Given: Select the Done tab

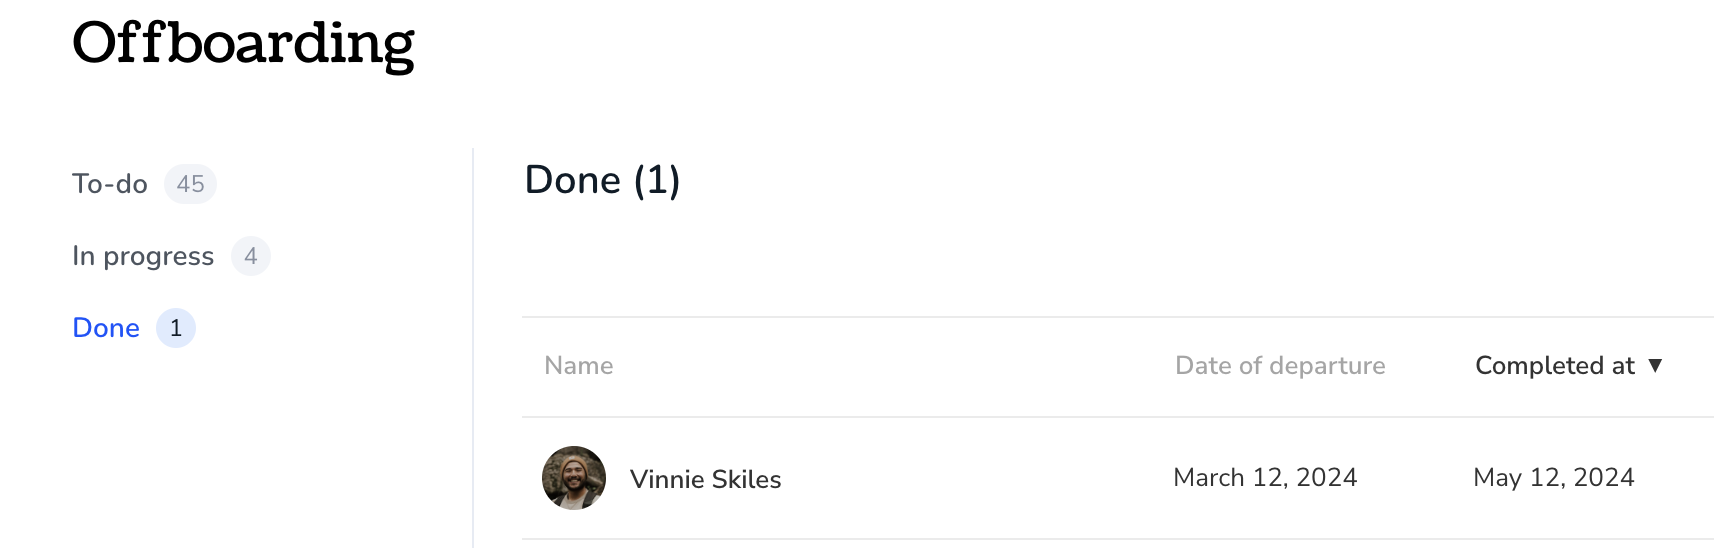Looking at the screenshot, I should coord(134,328).
